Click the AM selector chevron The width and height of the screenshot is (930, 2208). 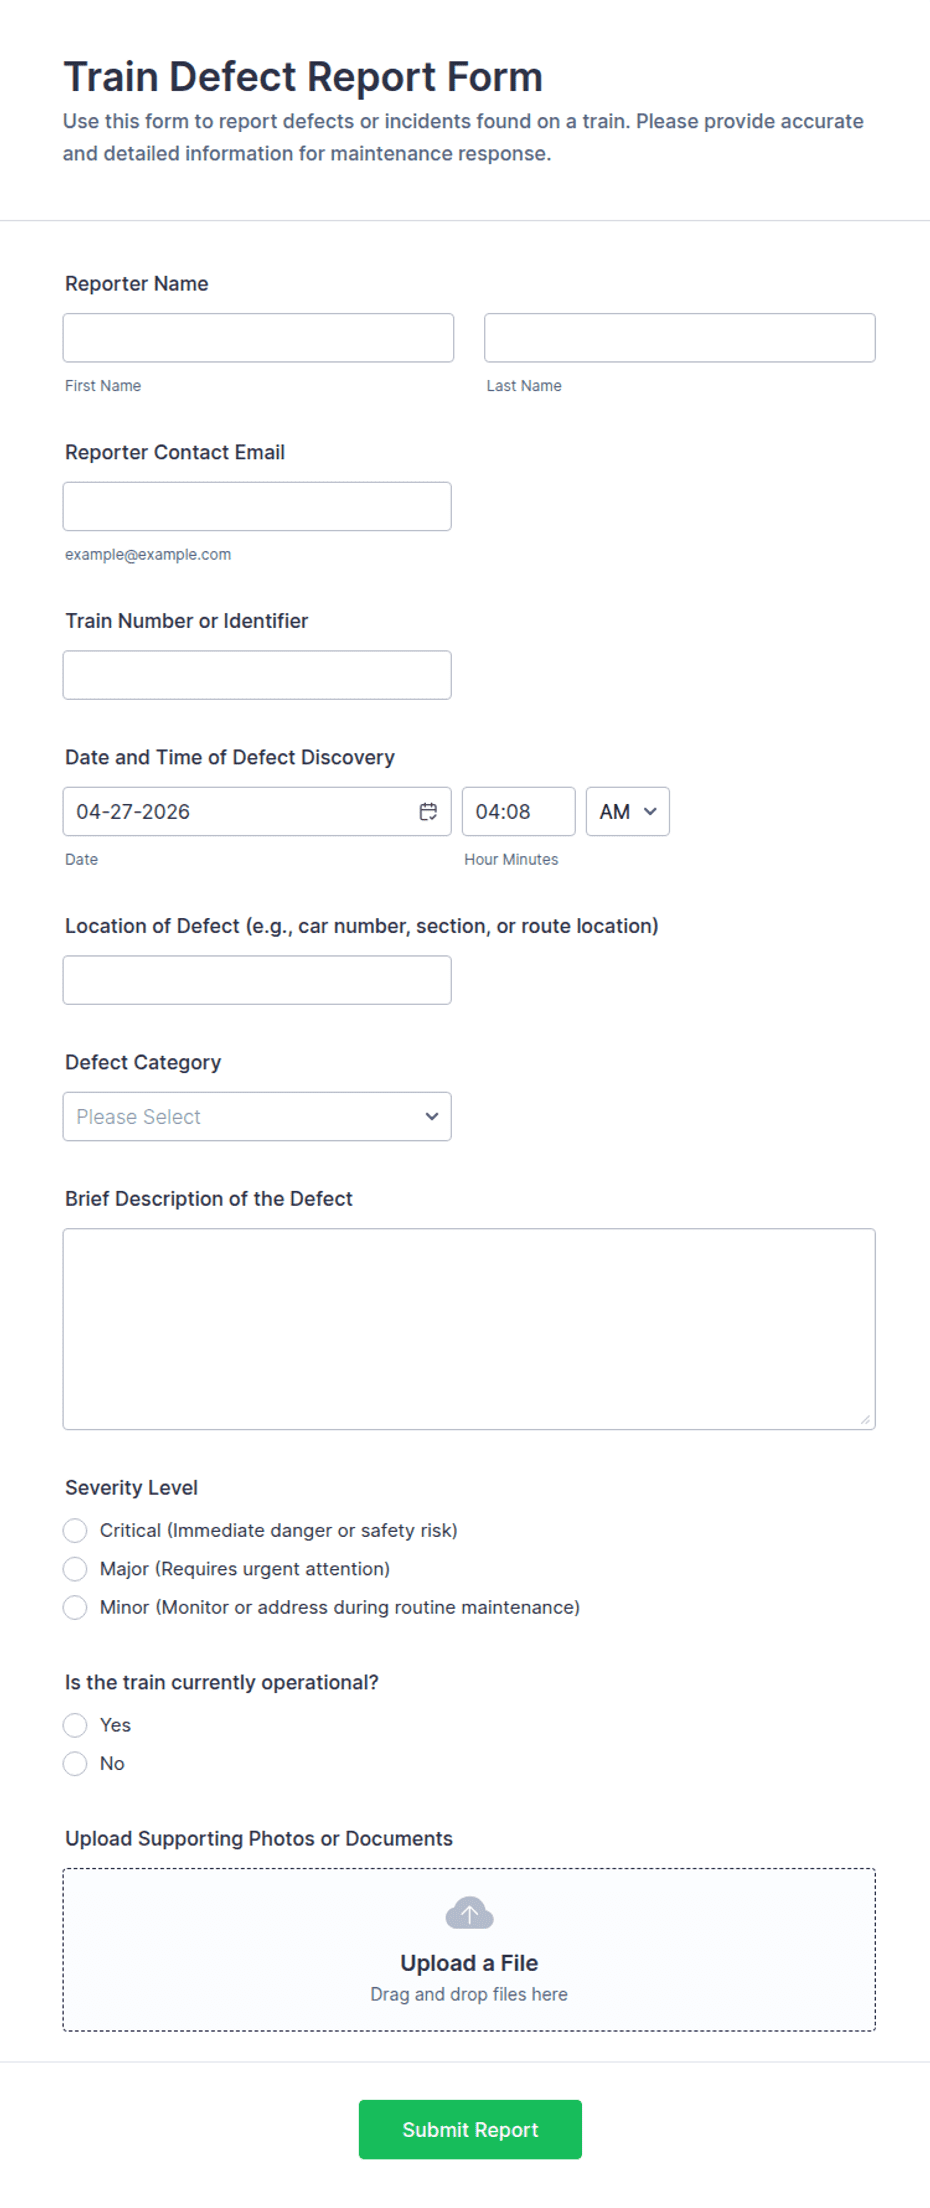(x=650, y=811)
